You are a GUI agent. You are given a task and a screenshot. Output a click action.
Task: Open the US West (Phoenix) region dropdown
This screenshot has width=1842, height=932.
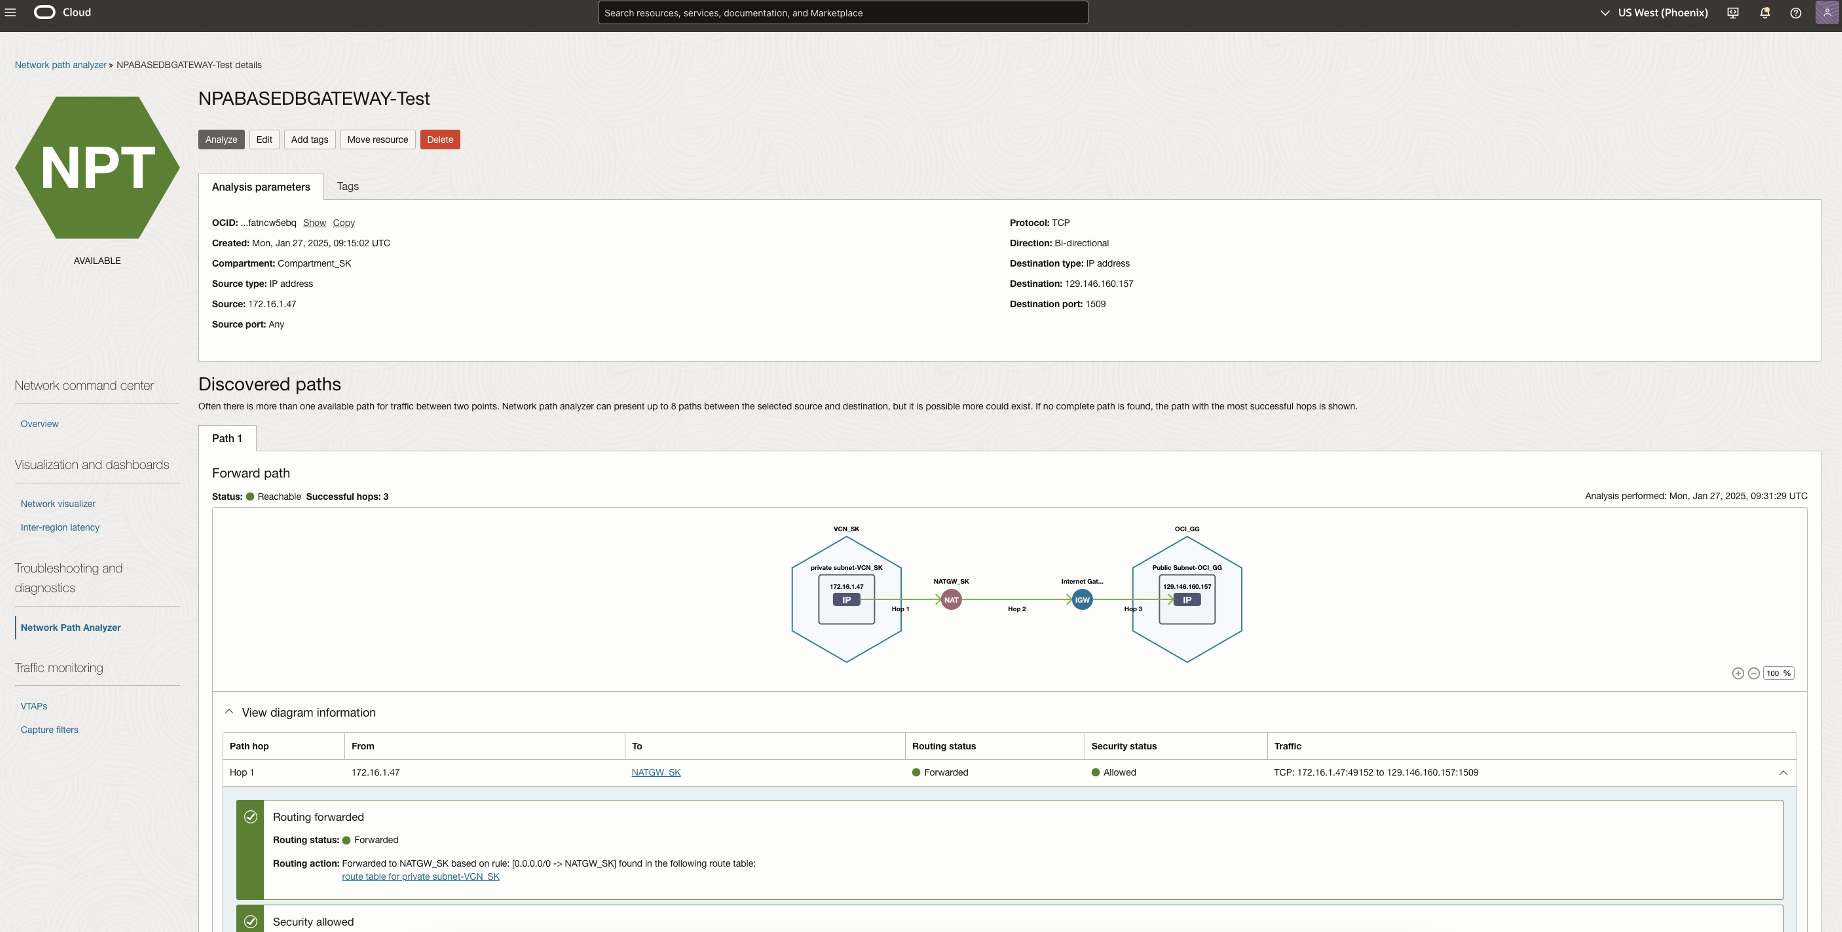point(1654,13)
